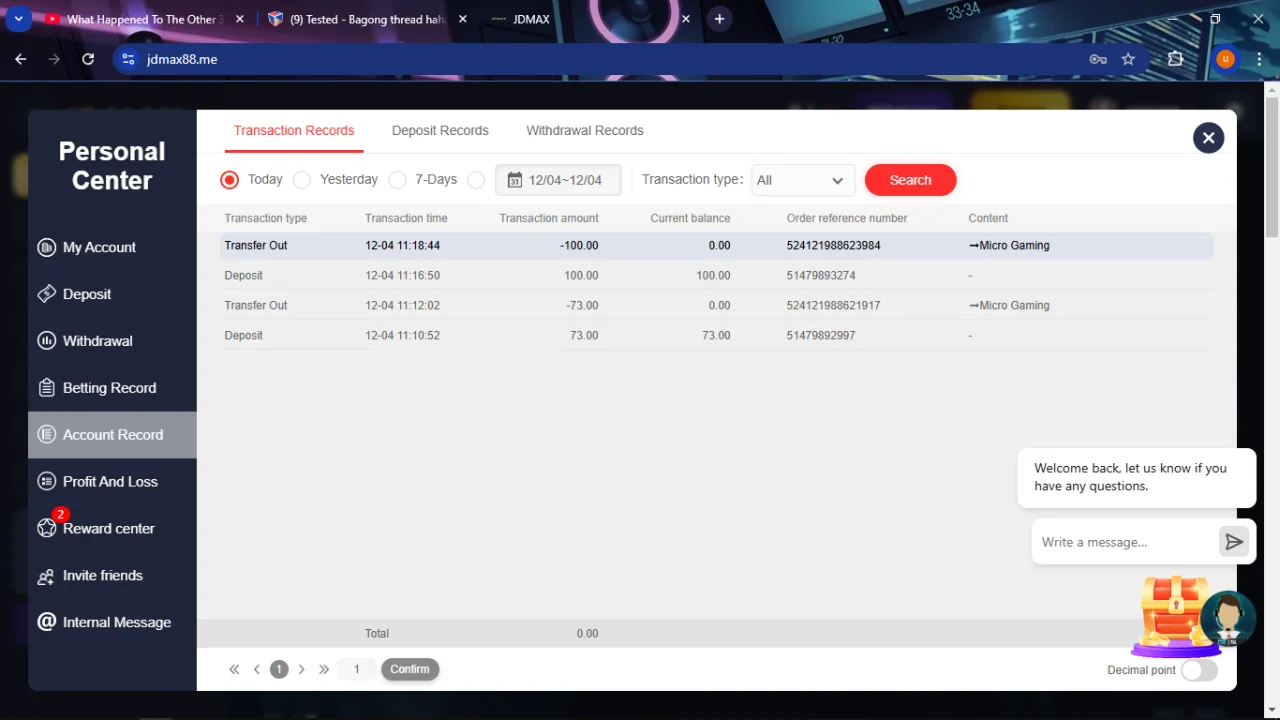Reload the jdmax88.me page
The height and width of the screenshot is (720, 1280).
[x=88, y=59]
